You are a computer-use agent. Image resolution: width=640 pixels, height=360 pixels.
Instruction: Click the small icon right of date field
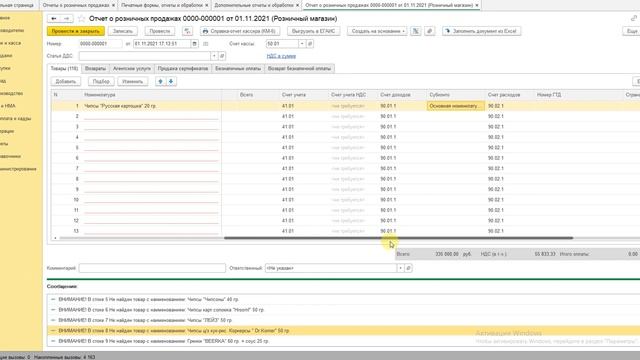pyautogui.click(x=205, y=44)
